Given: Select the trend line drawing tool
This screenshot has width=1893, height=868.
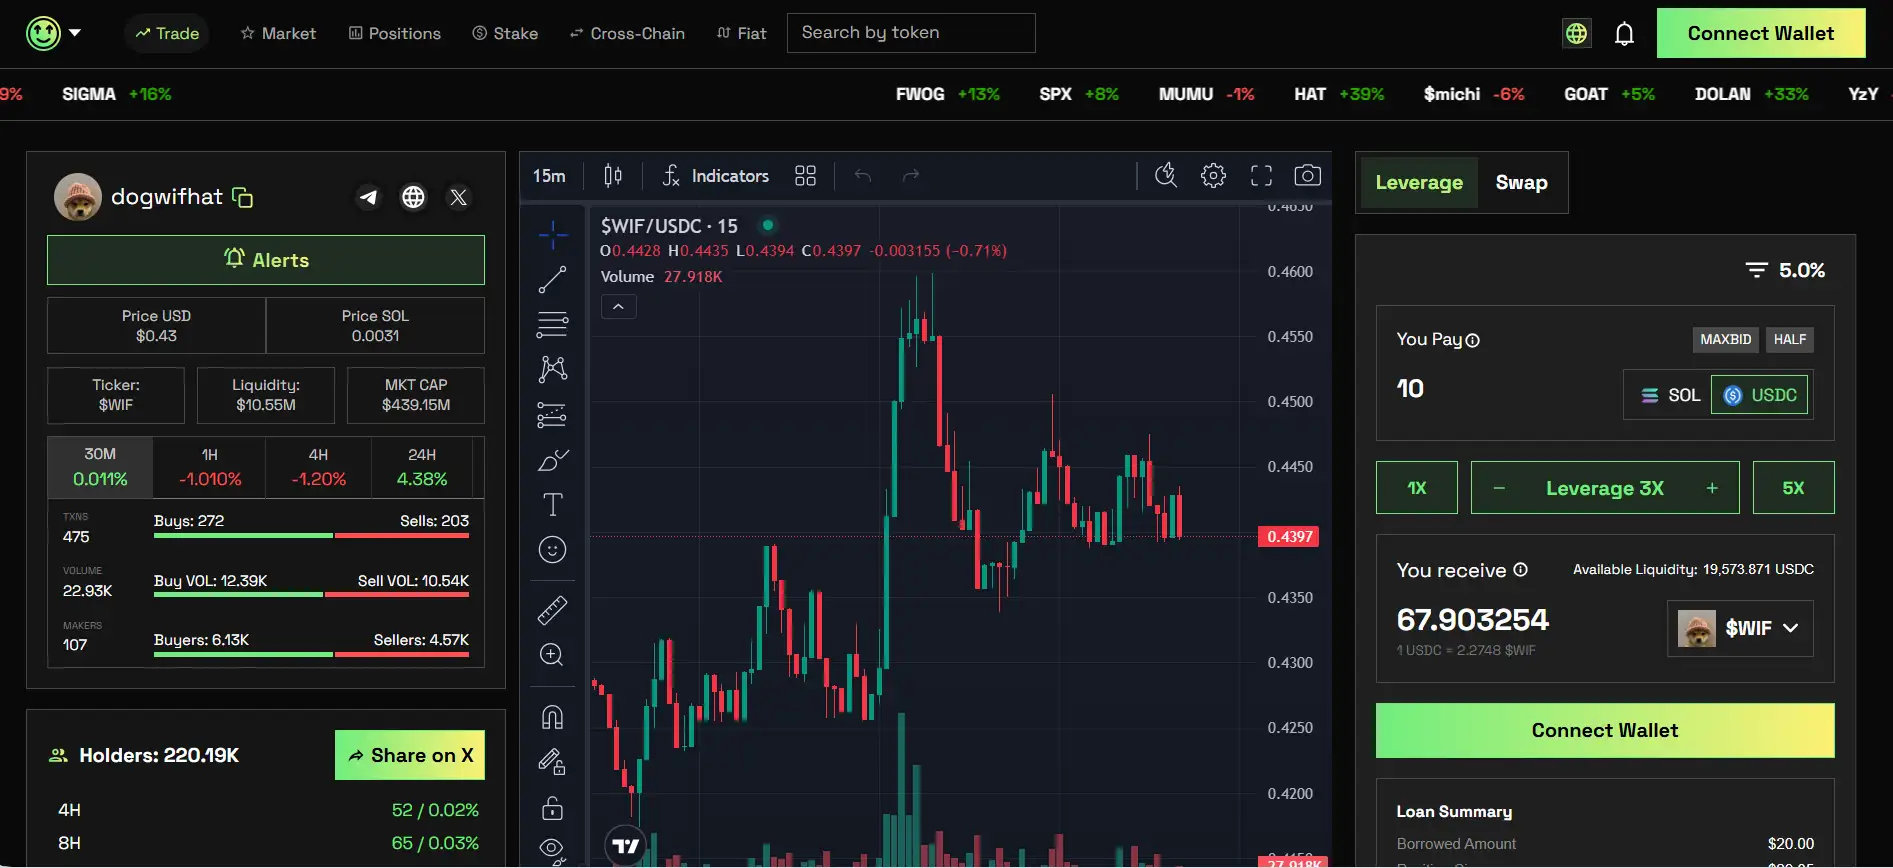Looking at the screenshot, I should (552, 280).
